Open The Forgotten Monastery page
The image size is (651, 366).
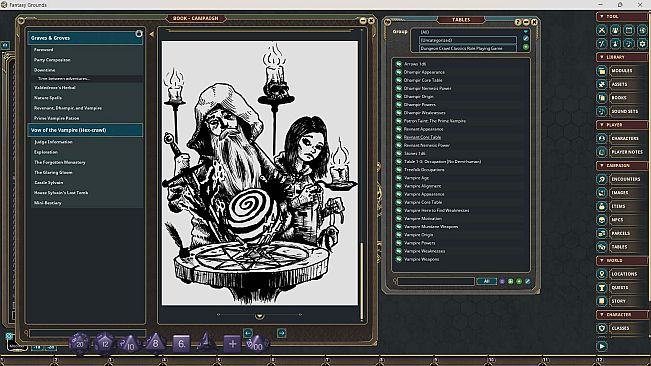point(60,162)
